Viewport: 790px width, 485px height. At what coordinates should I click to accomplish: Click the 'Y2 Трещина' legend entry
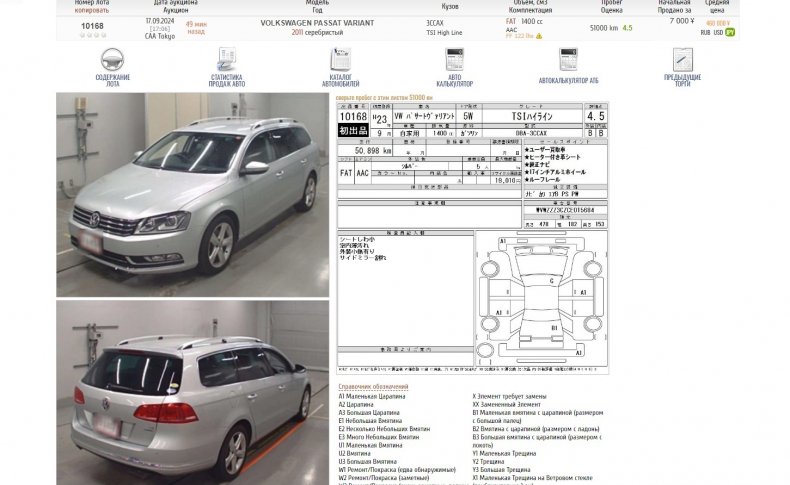(x=488, y=461)
